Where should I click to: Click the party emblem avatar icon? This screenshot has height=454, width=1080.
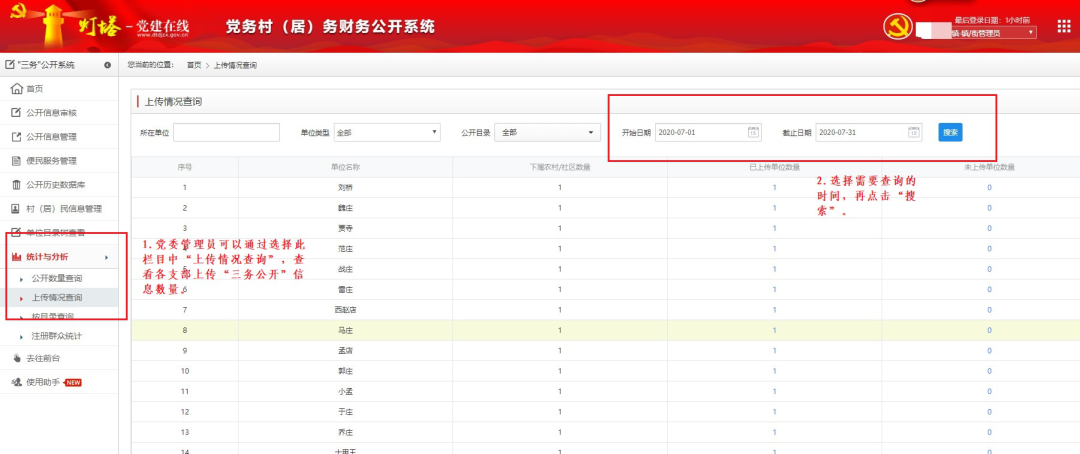coord(898,27)
